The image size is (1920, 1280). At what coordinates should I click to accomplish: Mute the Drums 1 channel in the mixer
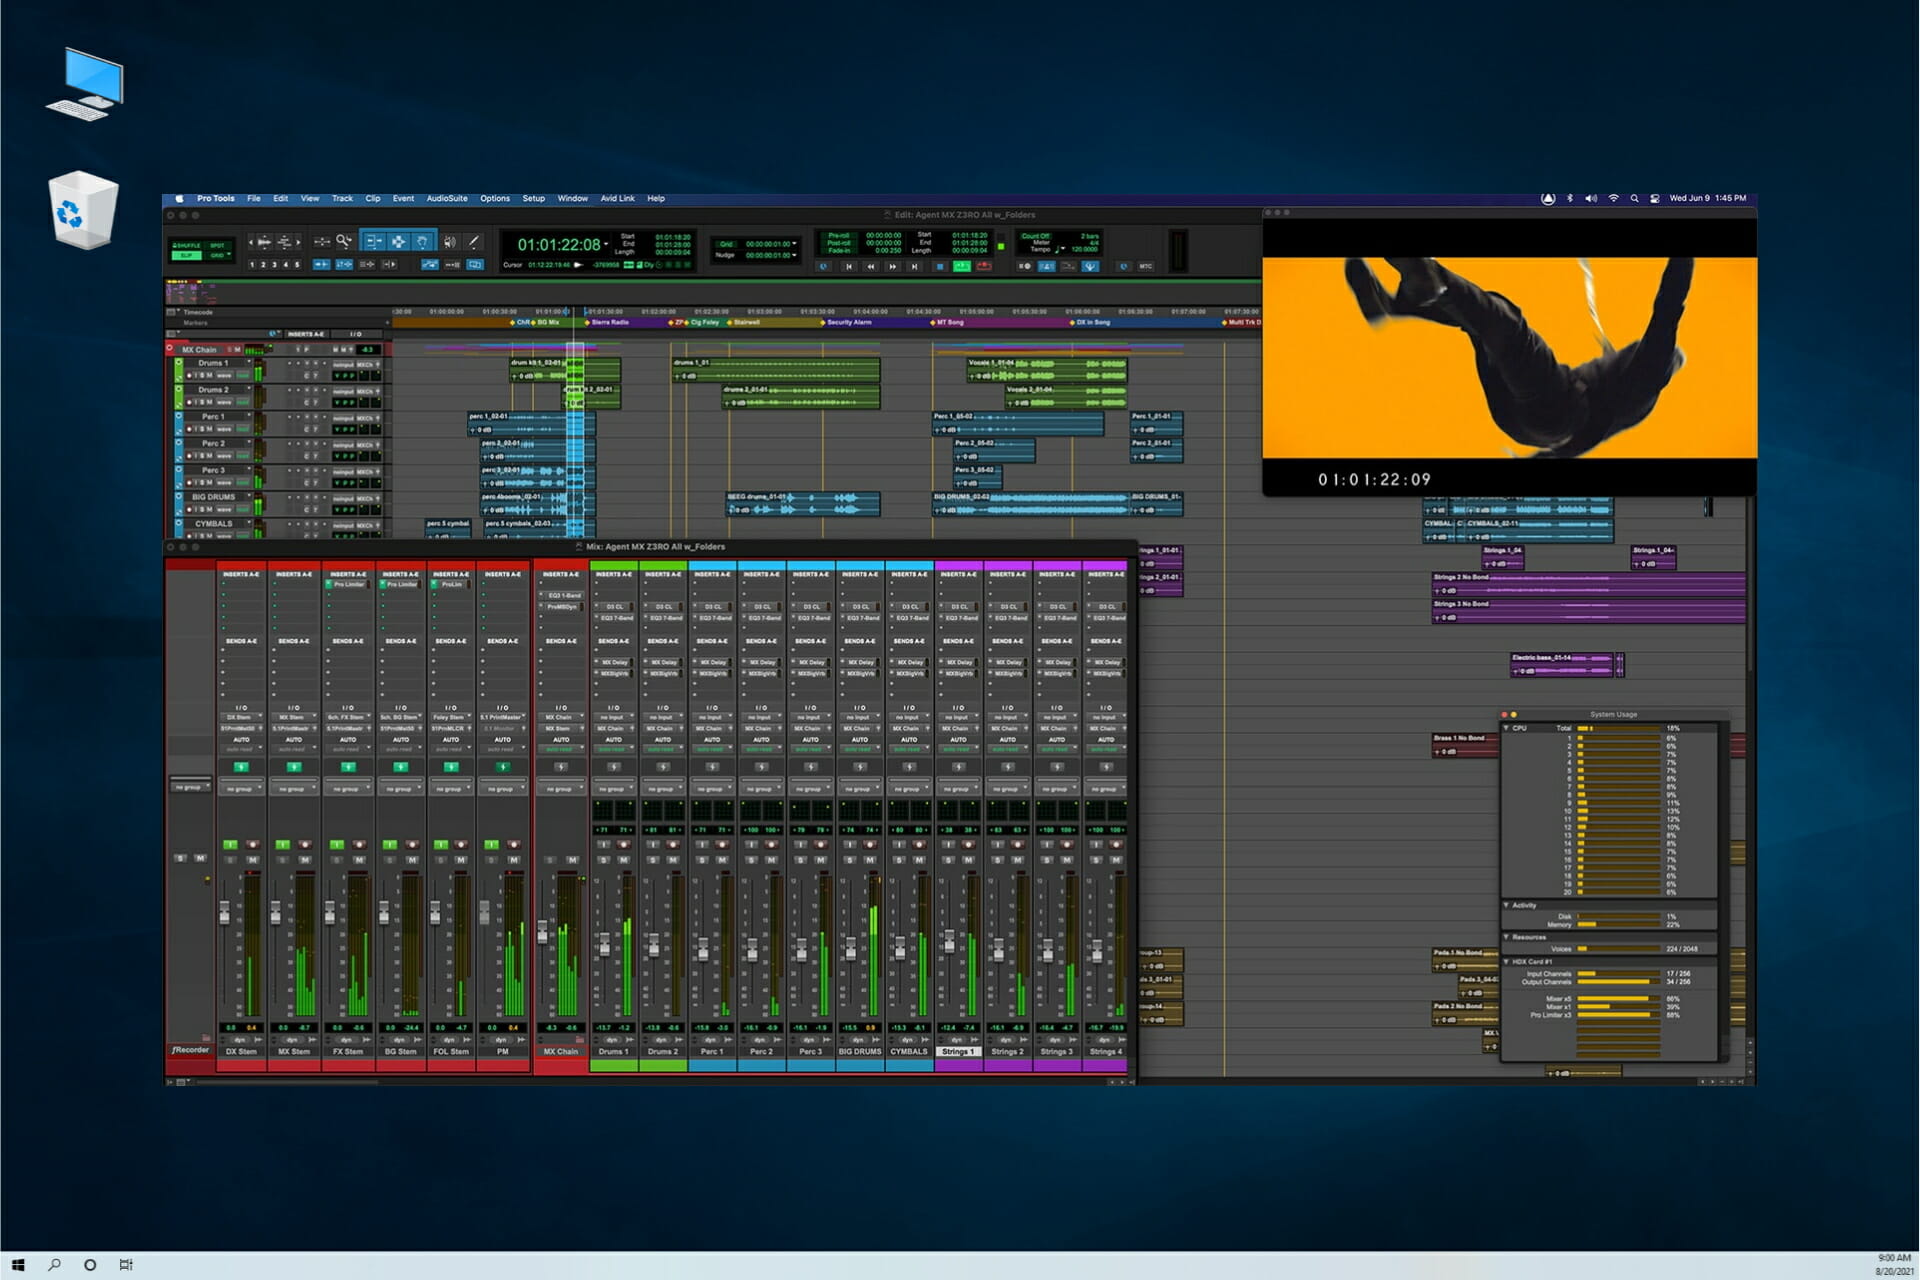tap(623, 860)
